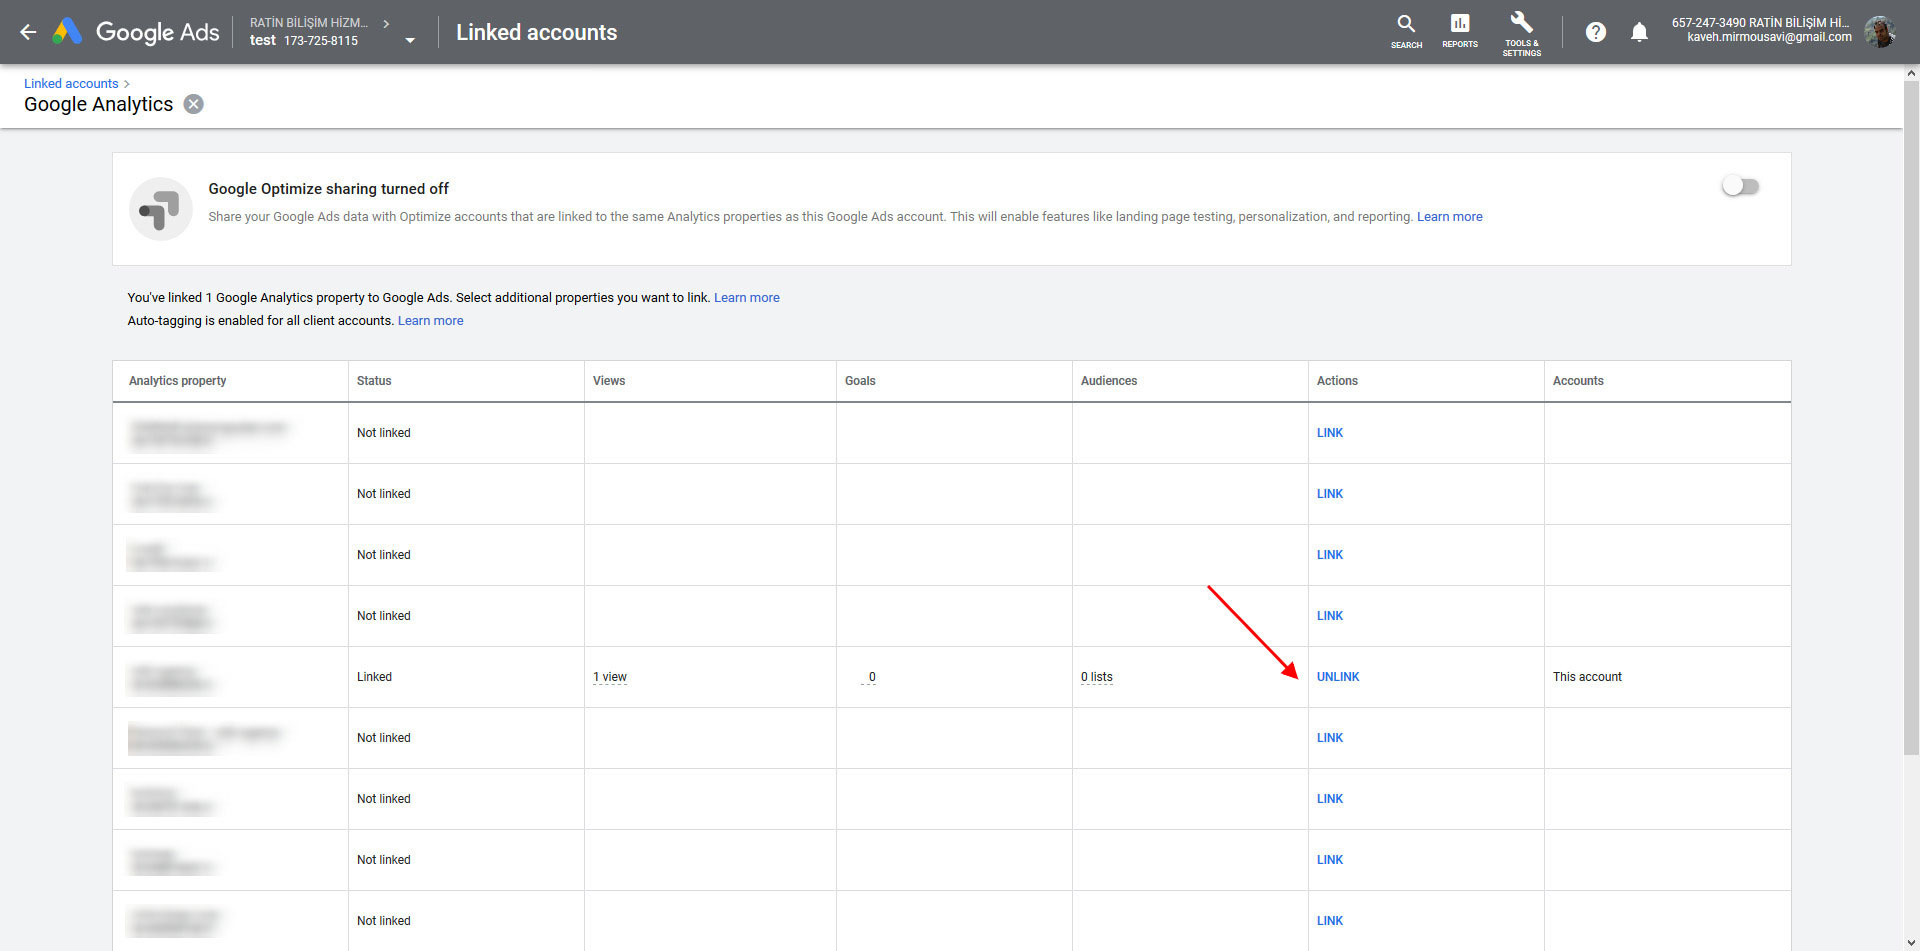Click the Goals column header
The width and height of the screenshot is (1920, 951).
860,381
